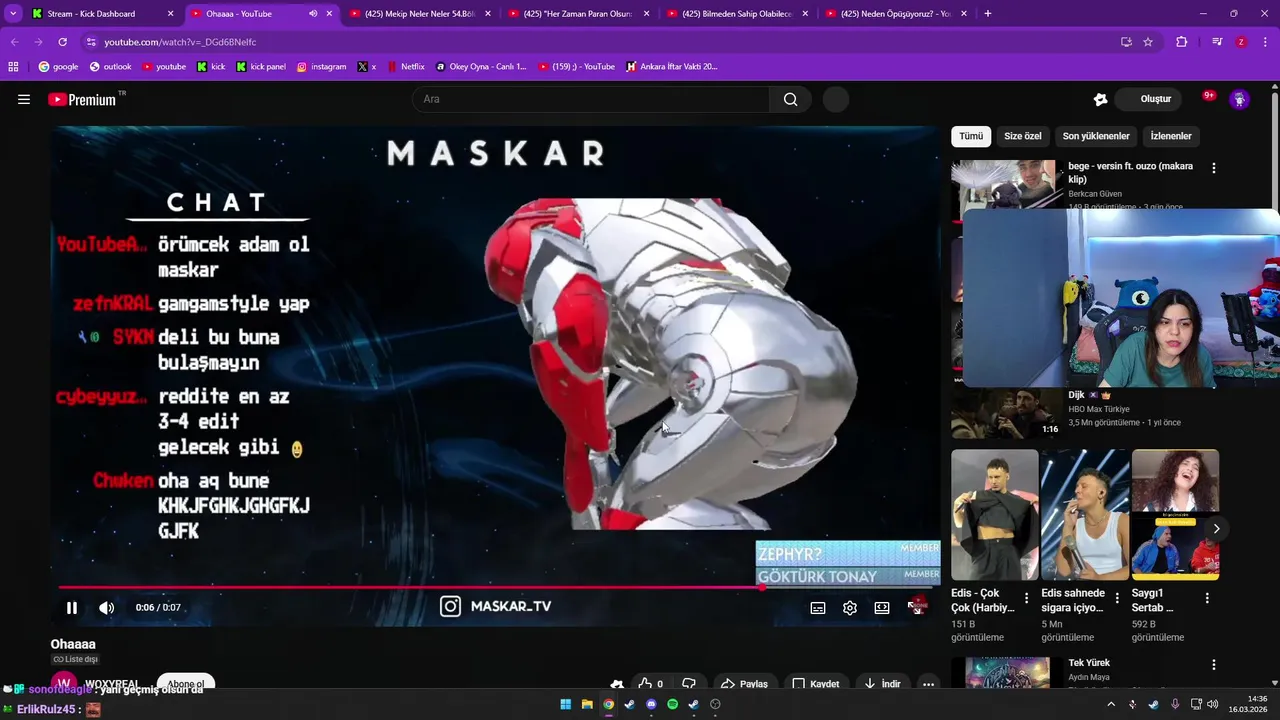
Task: Open options for Saygı1 Sertab short
Action: coord(1207,598)
